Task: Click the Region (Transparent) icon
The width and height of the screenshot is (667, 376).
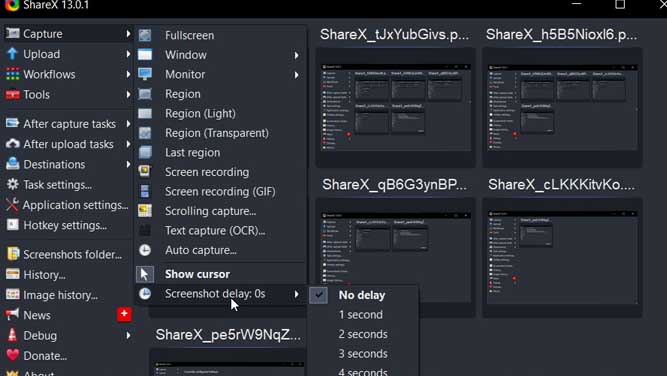Action: tap(145, 133)
